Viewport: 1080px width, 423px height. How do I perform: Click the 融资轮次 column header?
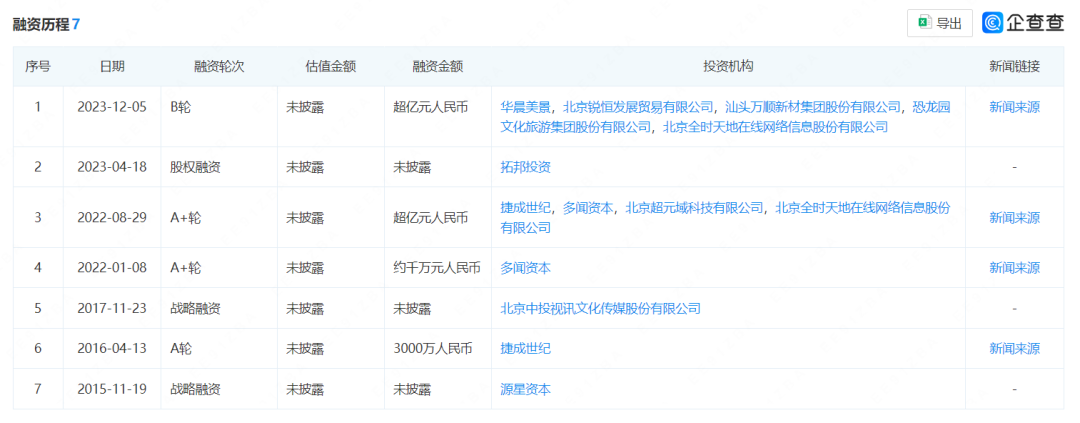[x=219, y=67]
